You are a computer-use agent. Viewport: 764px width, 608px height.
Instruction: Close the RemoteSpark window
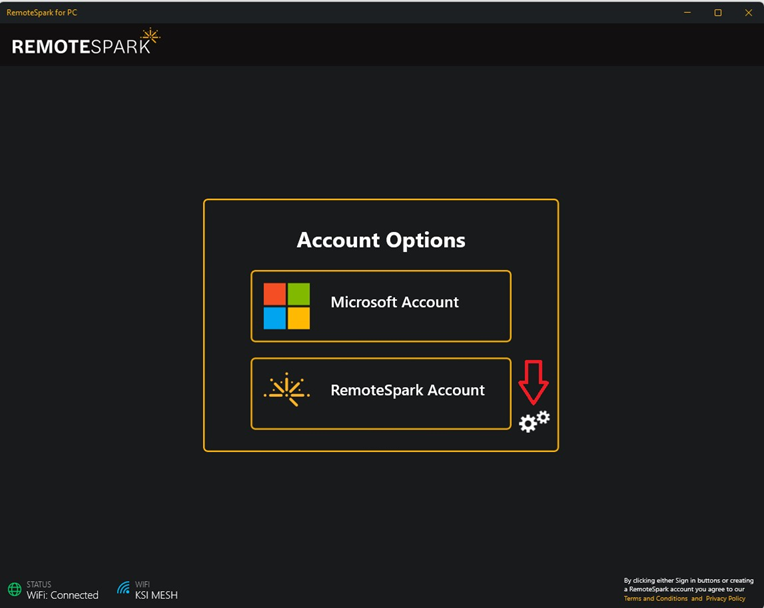[748, 13]
